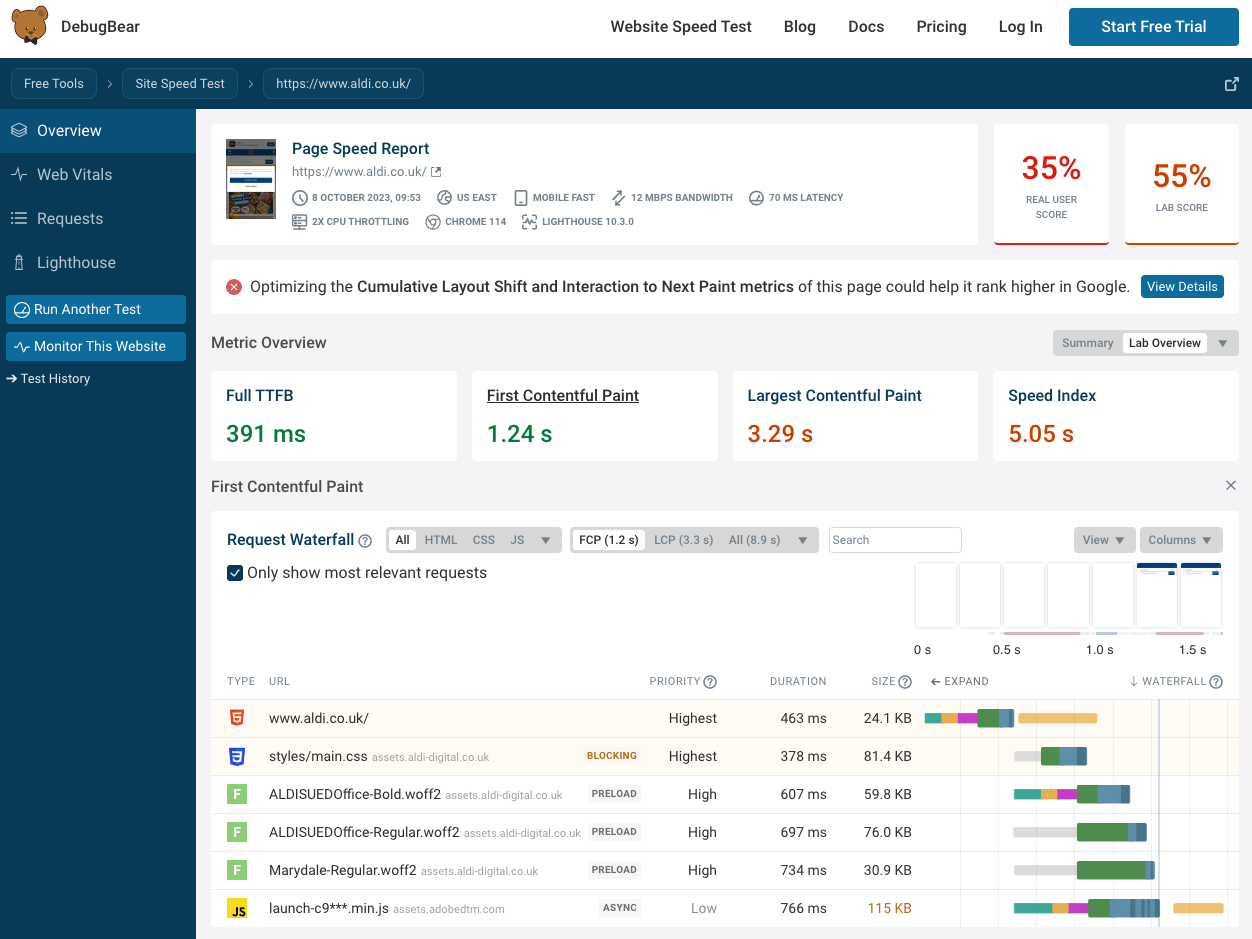Open Test History link

click(x=48, y=379)
